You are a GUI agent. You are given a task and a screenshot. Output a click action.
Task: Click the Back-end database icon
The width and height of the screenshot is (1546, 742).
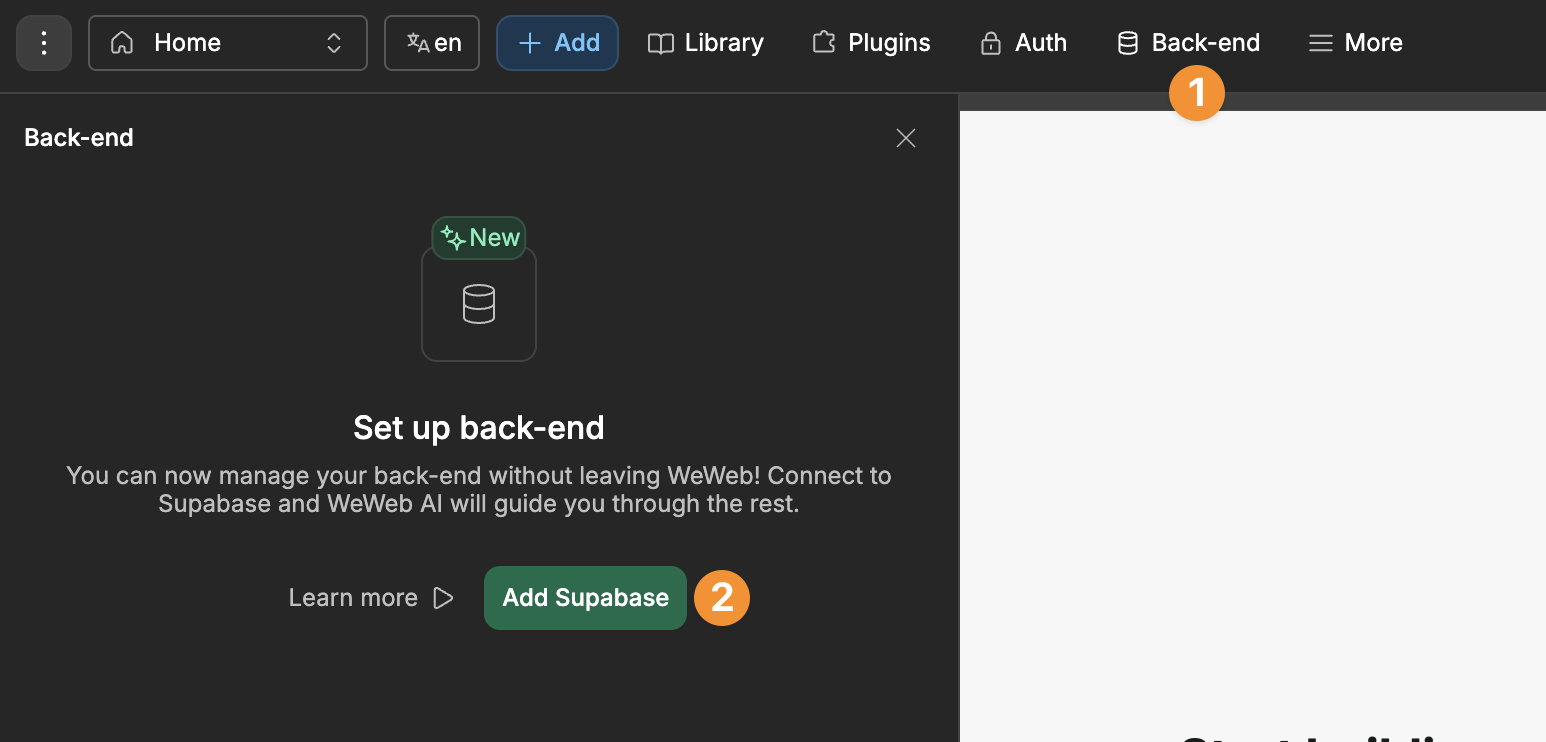(1128, 42)
